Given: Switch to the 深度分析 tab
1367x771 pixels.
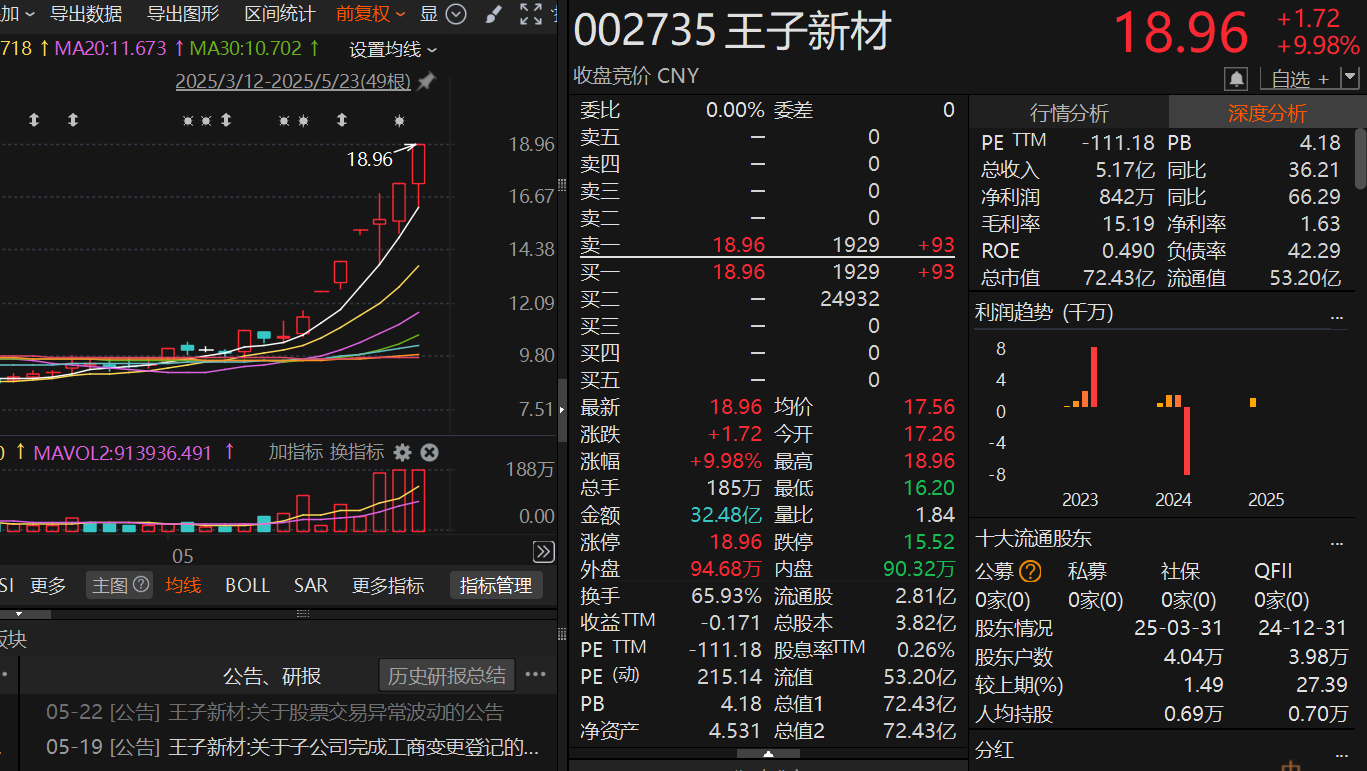Looking at the screenshot, I should (x=1266, y=113).
